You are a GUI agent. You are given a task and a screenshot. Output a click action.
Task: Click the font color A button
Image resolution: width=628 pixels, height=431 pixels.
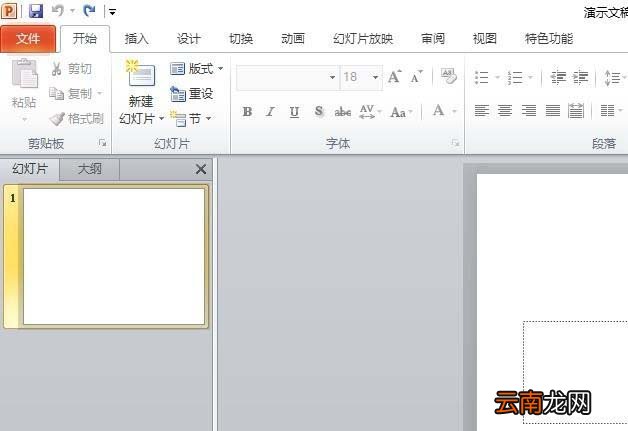[439, 111]
